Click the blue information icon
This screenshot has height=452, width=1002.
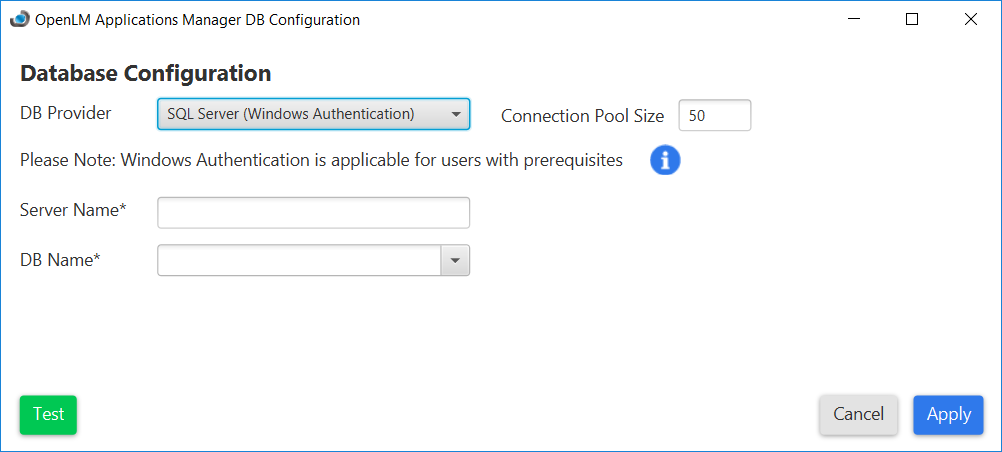(x=665, y=160)
